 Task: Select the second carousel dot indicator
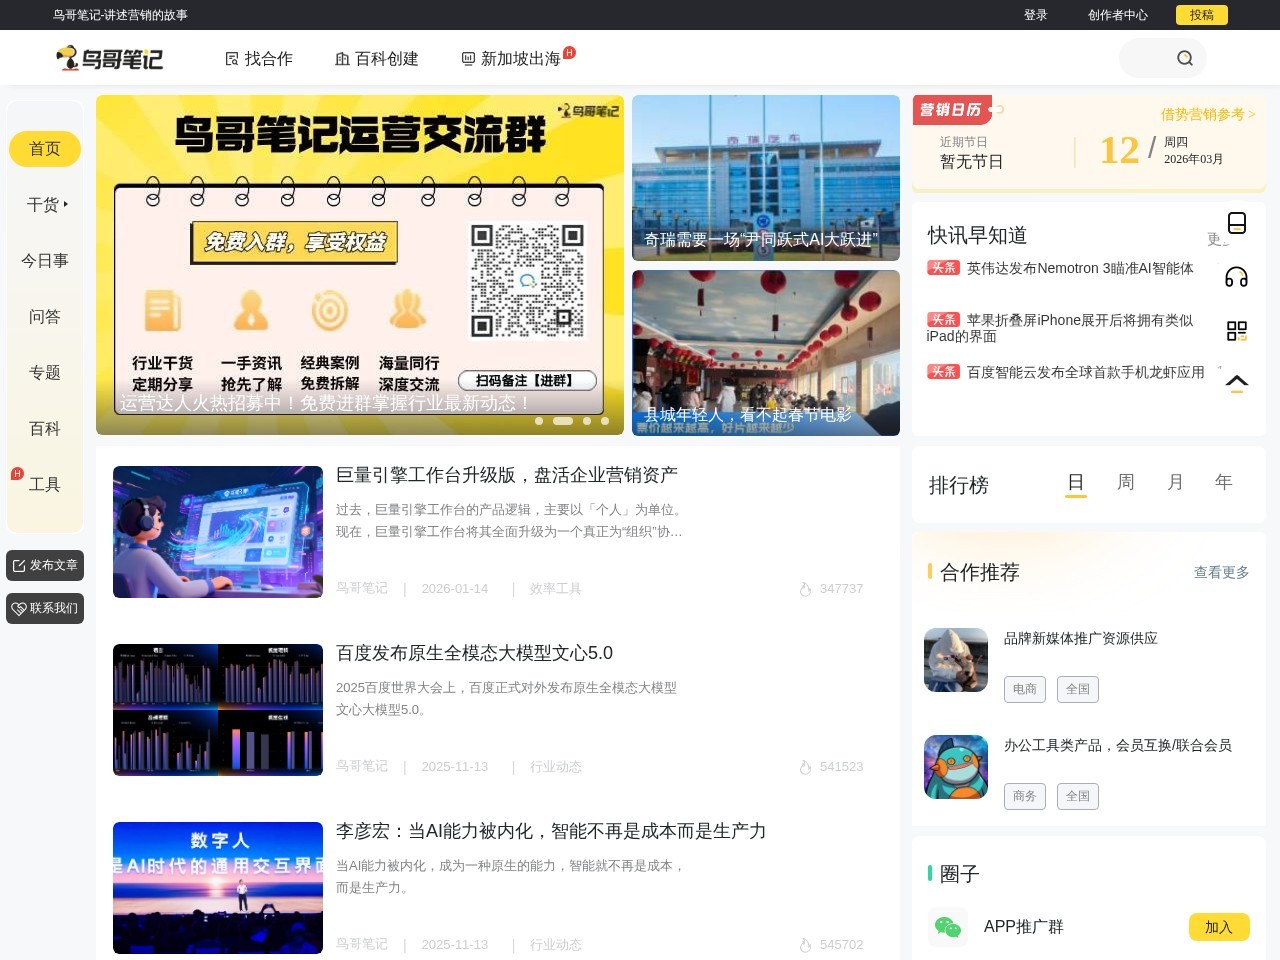point(562,421)
